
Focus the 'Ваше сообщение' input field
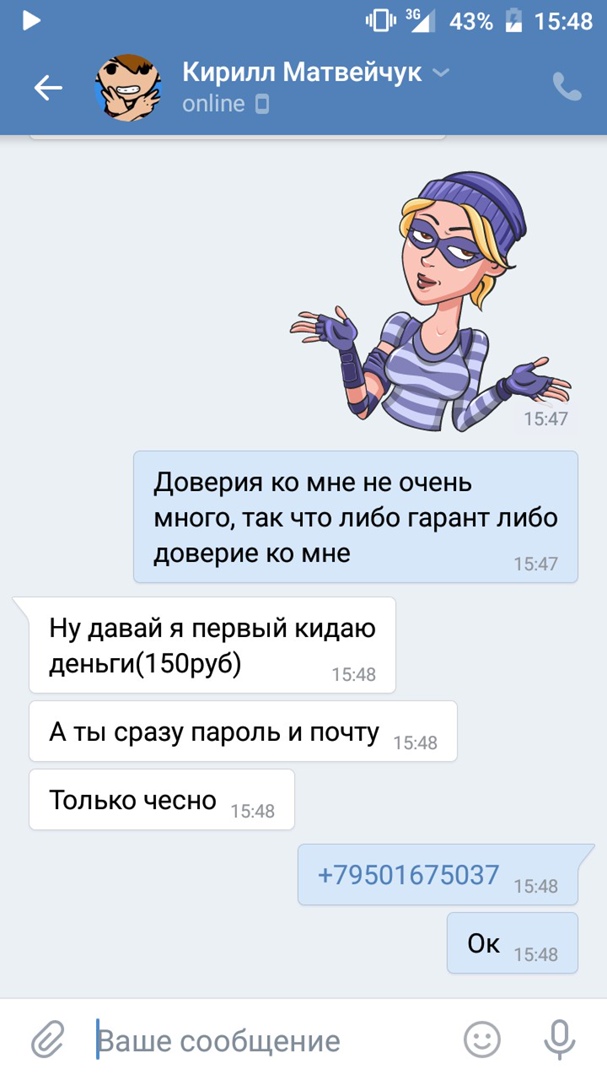(272, 1040)
